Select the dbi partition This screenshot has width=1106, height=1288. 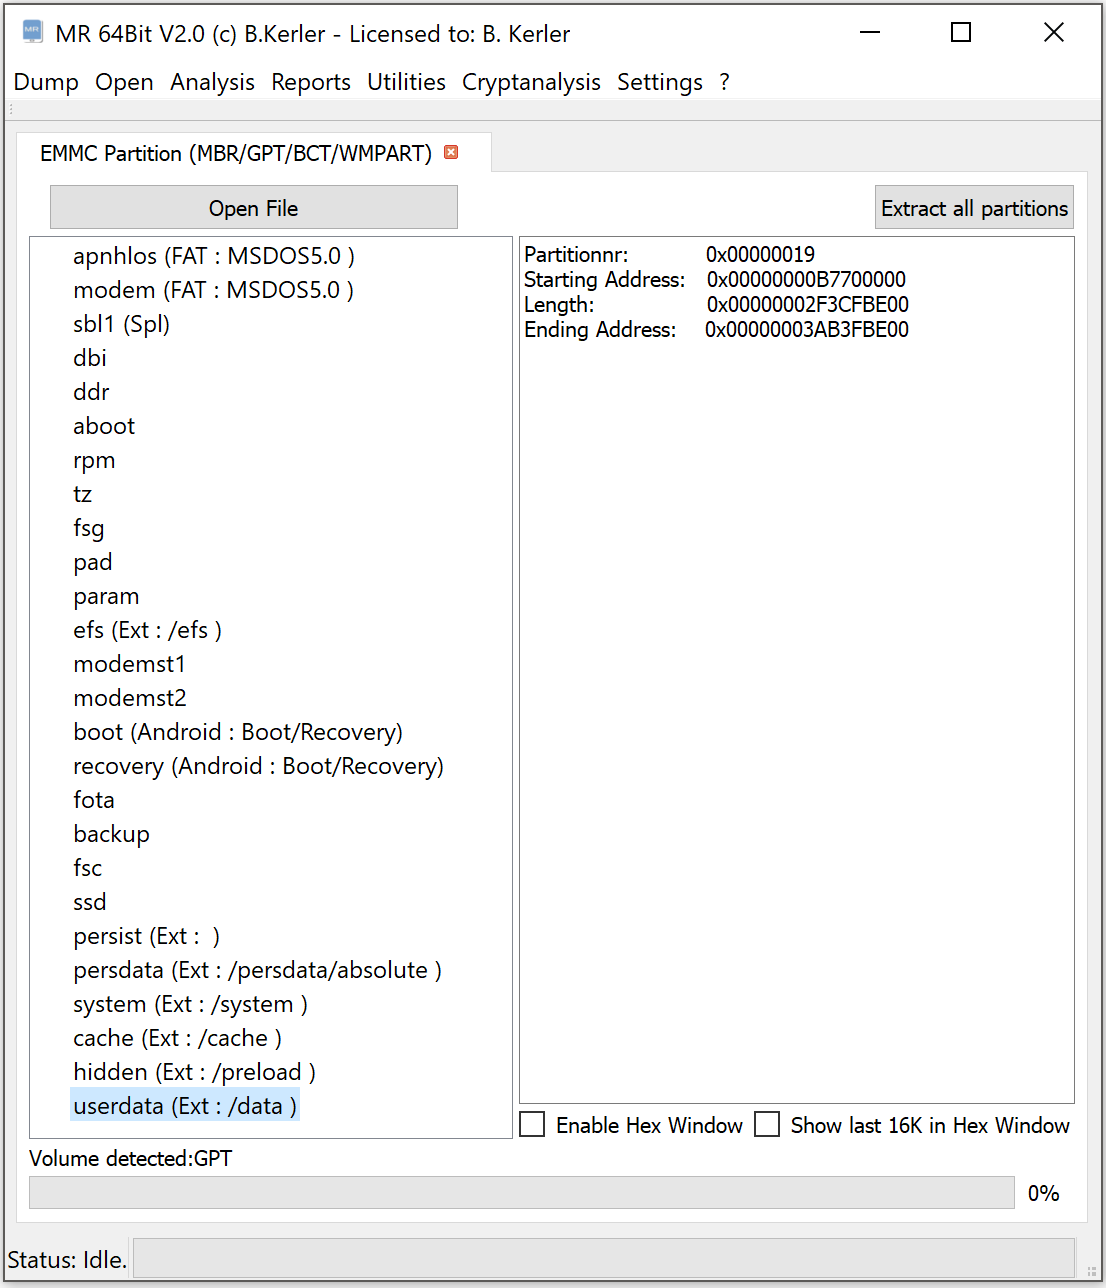(x=90, y=358)
